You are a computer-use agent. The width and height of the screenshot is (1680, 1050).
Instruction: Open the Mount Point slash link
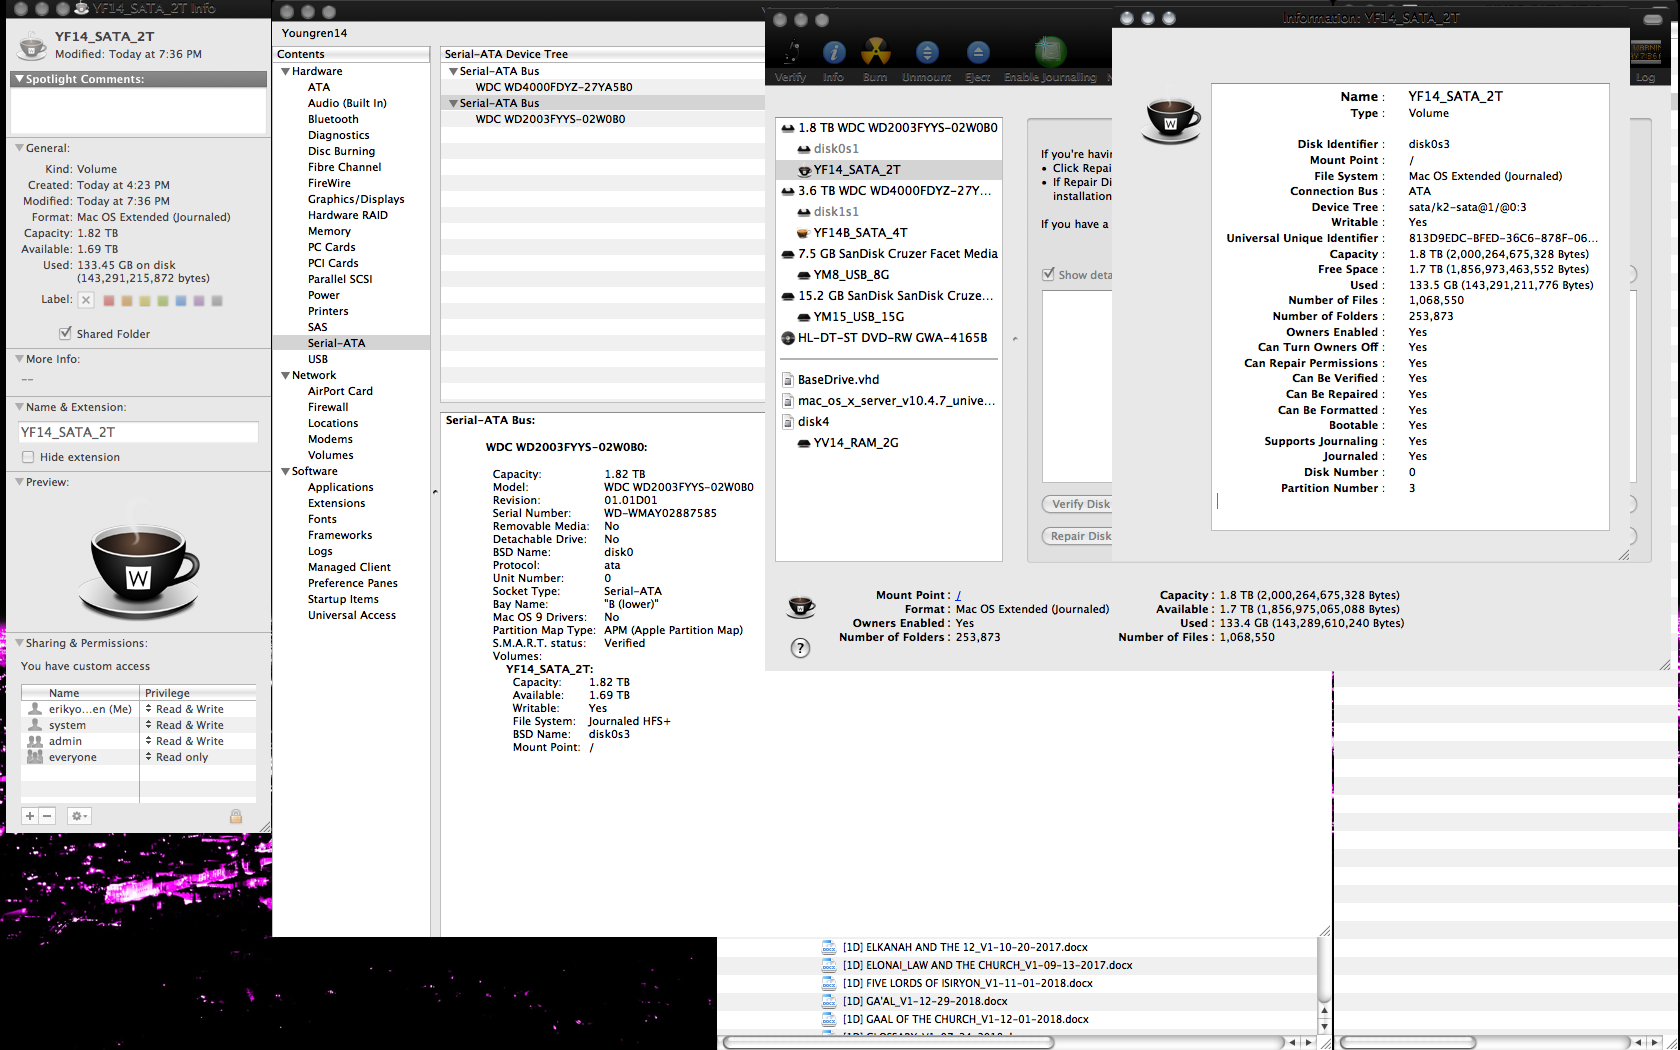pos(958,595)
